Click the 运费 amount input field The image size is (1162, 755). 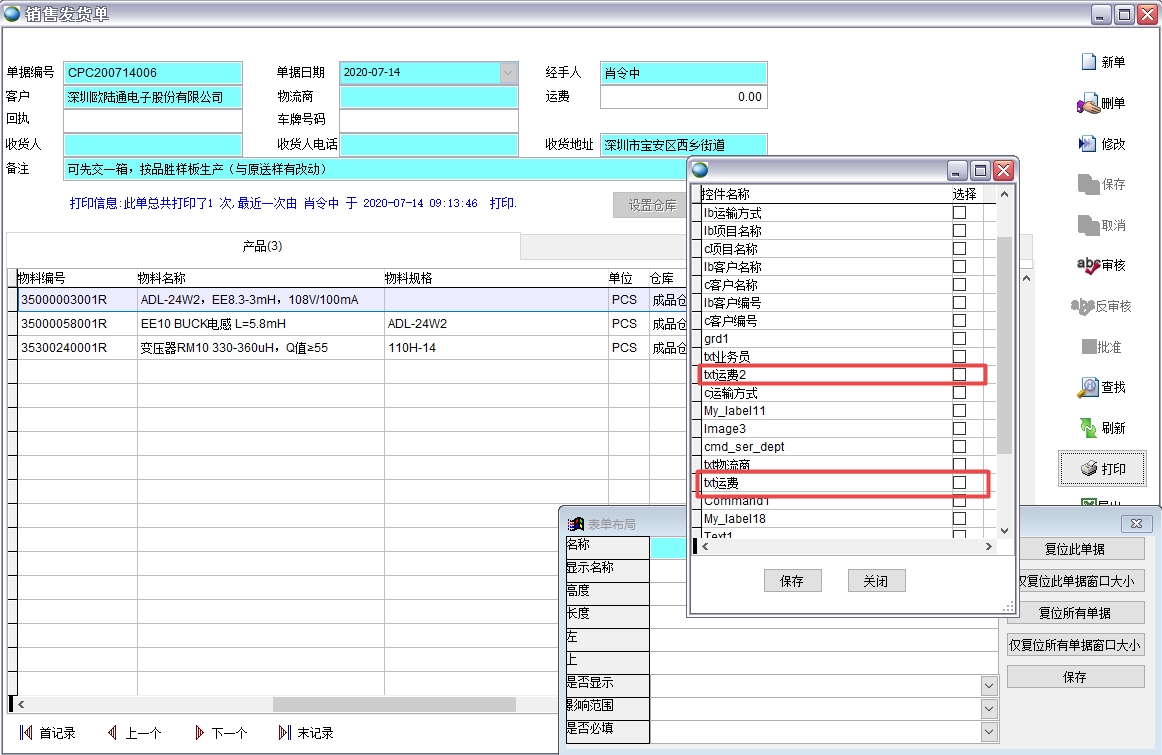coord(683,96)
